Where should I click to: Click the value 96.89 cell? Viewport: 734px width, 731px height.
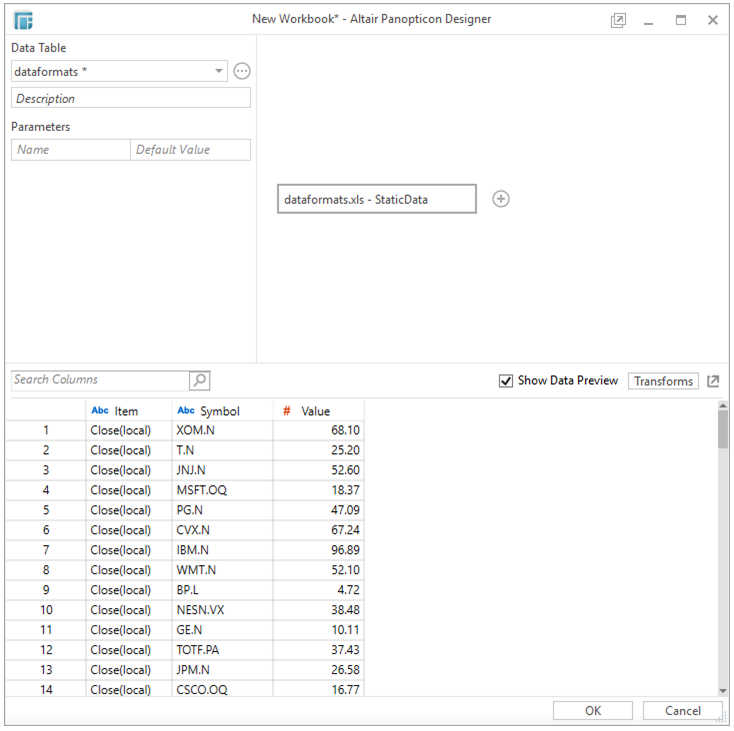pos(318,550)
